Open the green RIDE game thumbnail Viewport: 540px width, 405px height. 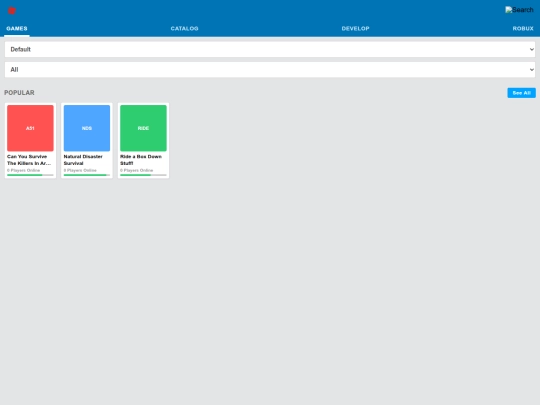point(143,128)
